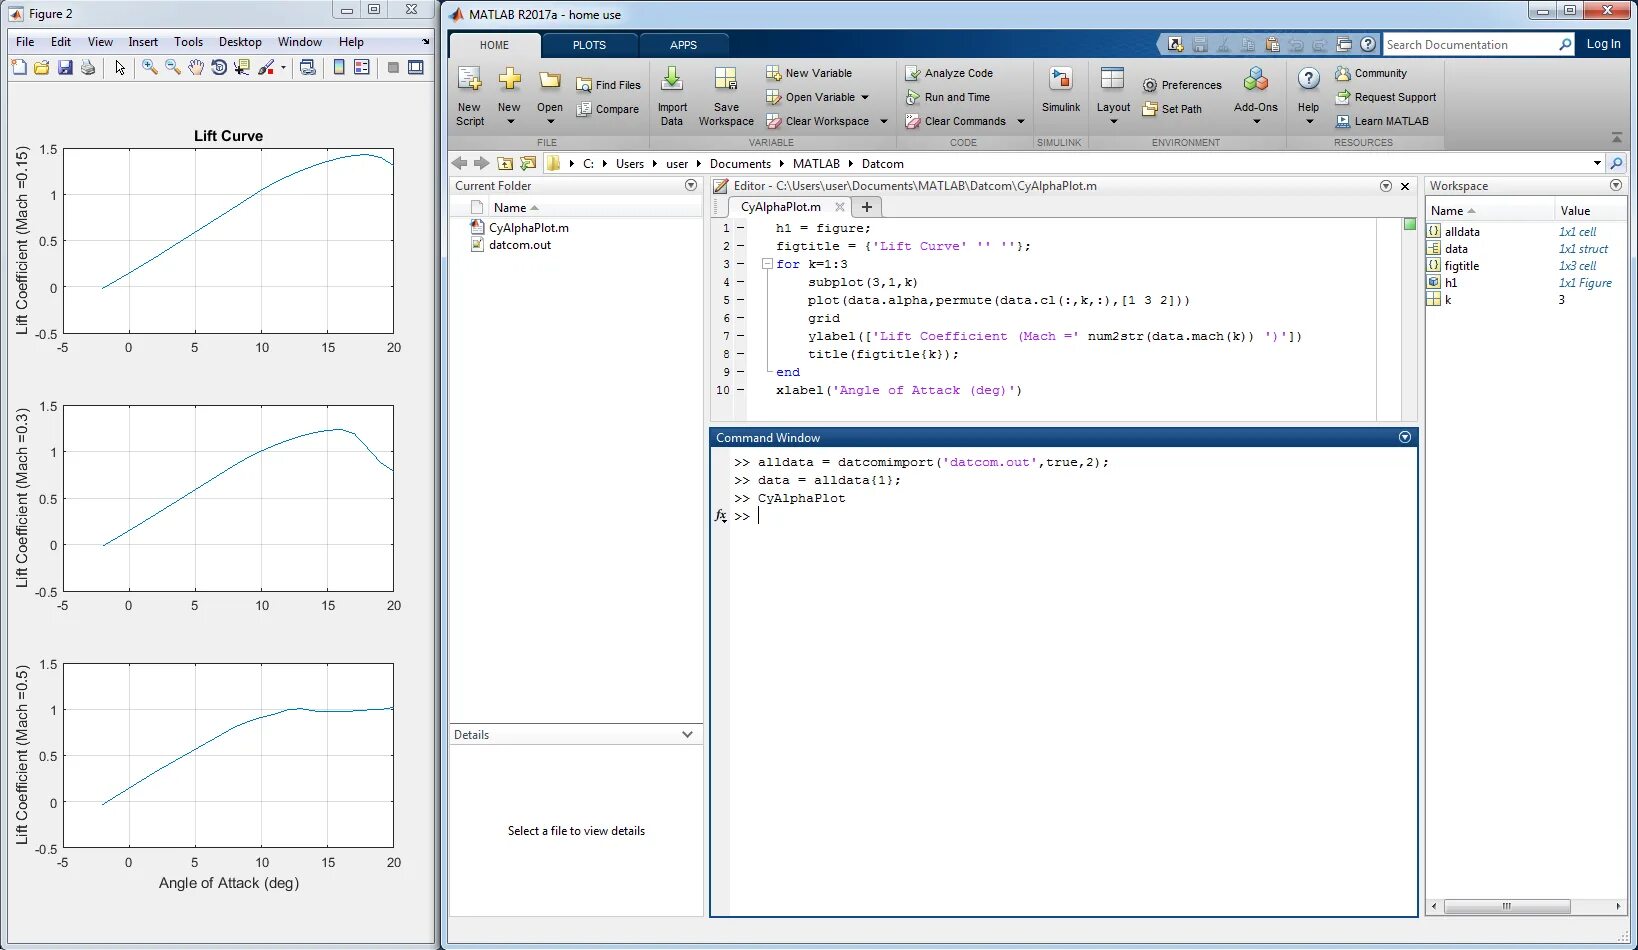Select the Rotate 3D tool

pos(219,67)
